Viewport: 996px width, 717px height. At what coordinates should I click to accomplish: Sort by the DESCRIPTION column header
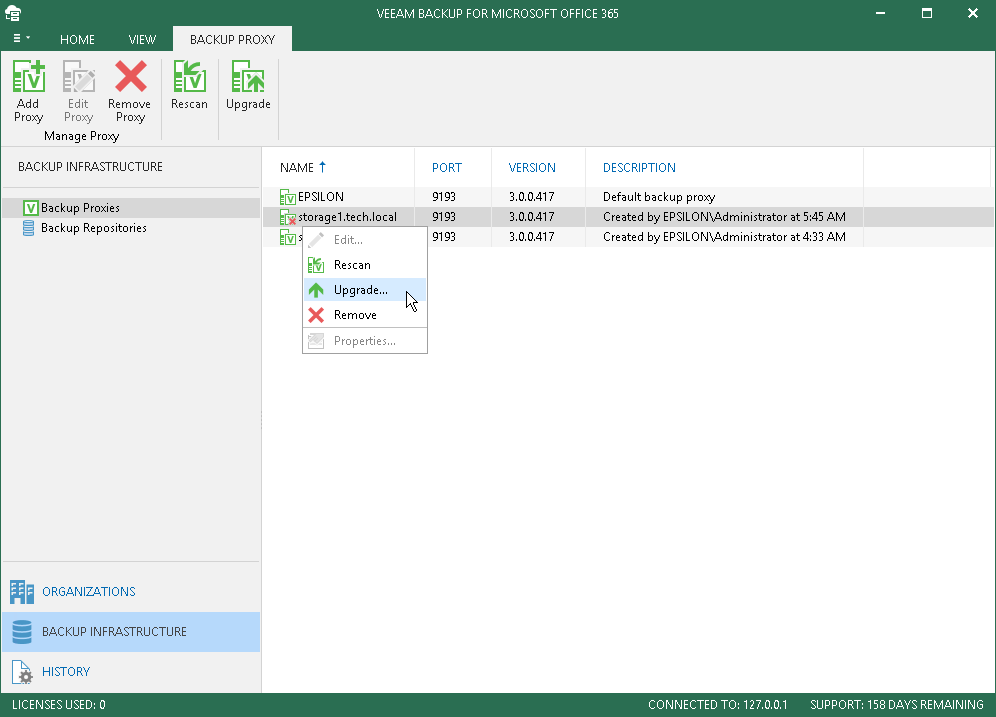pyautogui.click(x=639, y=168)
